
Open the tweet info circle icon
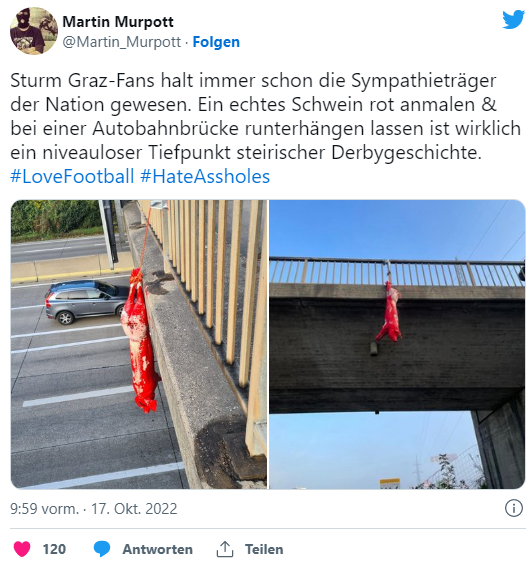click(x=514, y=509)
